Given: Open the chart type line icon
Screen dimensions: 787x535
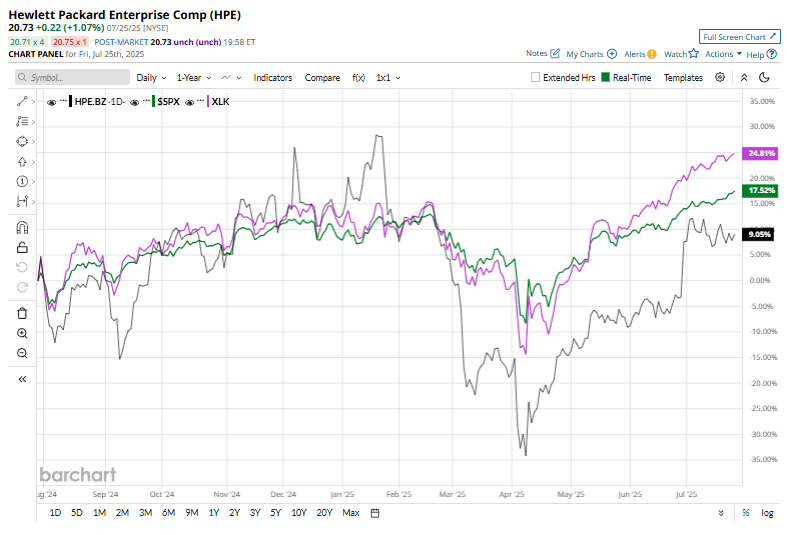Looking at the screenshot, I should click(226, 77).
